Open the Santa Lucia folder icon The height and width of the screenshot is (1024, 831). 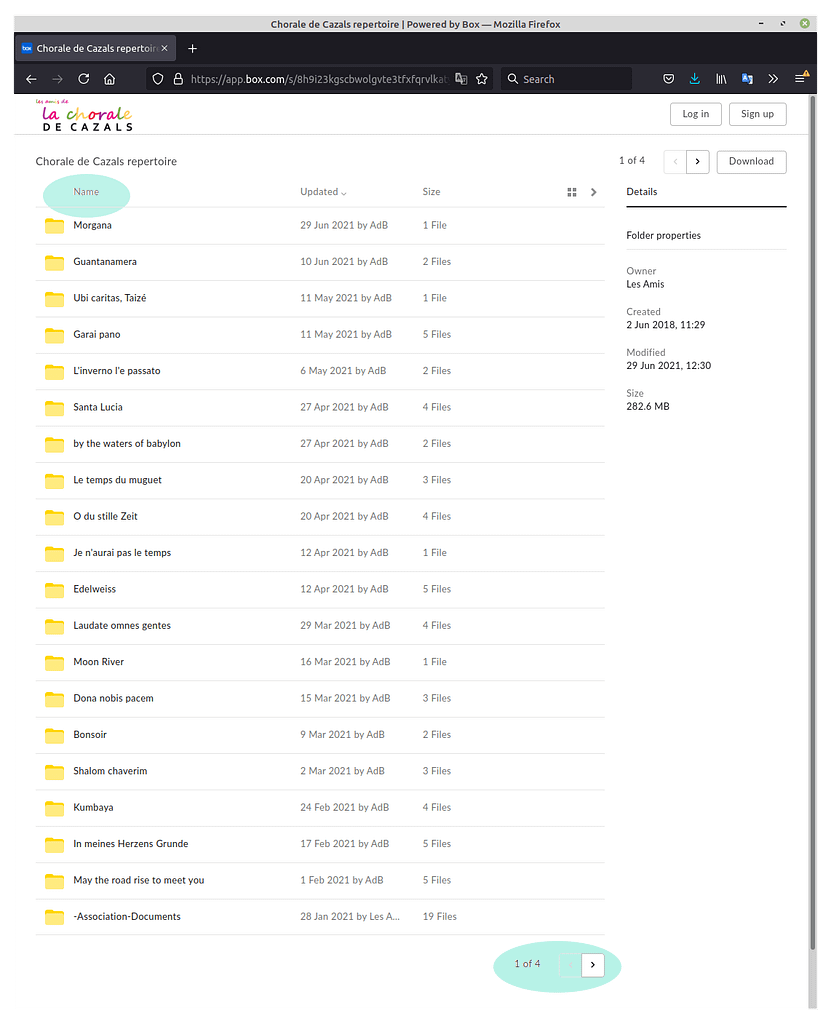(54, 408)
